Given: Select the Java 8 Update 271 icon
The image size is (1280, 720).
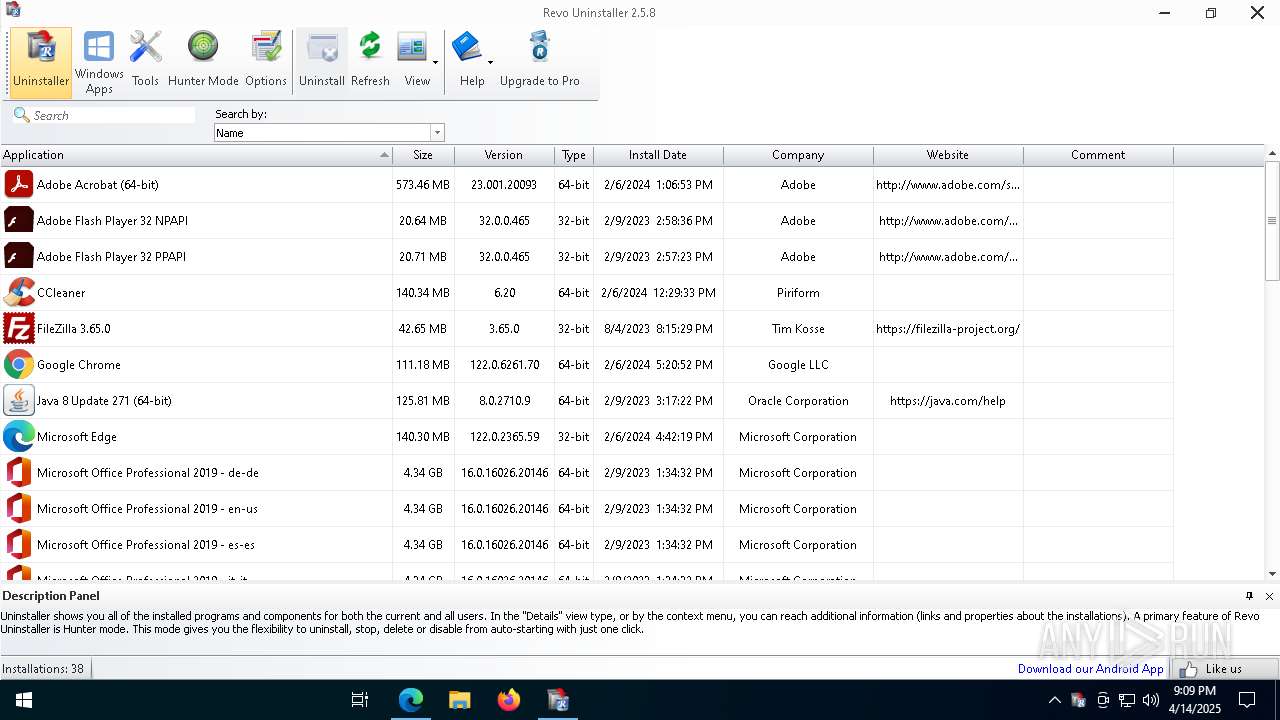Looking at the screenshot, I should (x=19, y=401).
